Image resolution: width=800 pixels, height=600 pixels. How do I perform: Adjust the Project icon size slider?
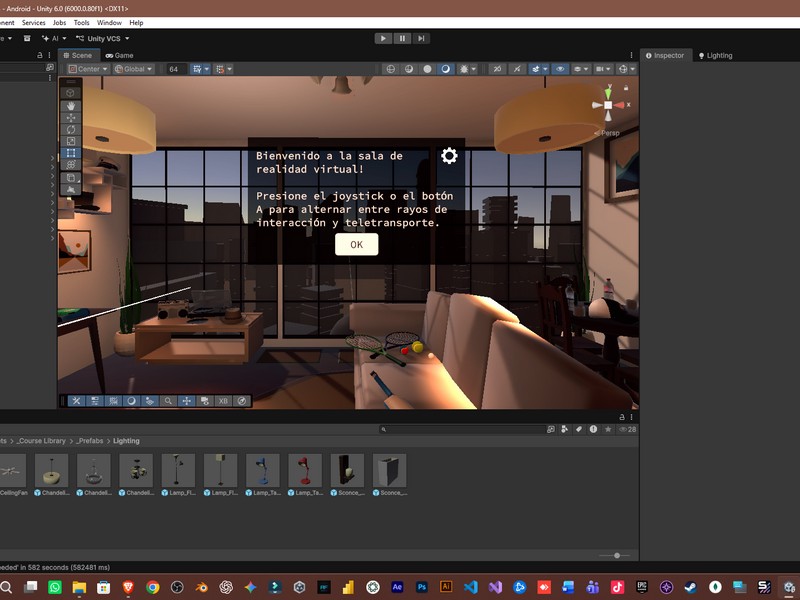615,555
